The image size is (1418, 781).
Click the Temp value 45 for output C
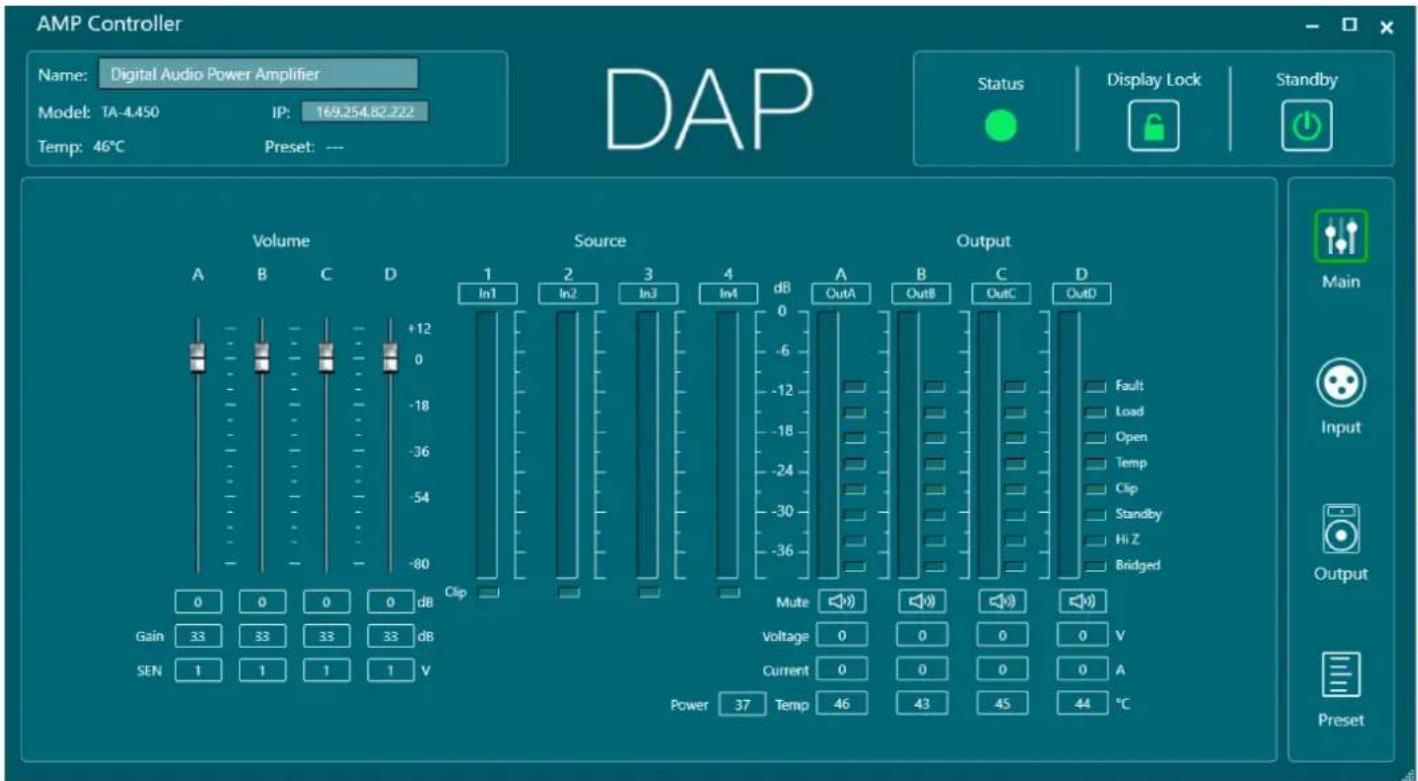point(1002,705)
